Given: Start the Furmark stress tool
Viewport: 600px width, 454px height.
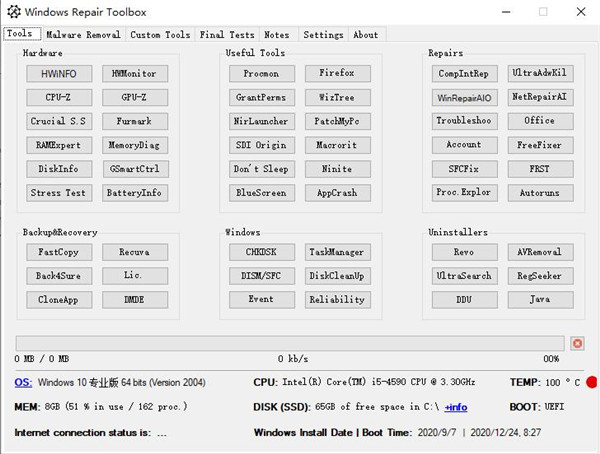Looking at the screenshot, I should tap(134, 121).
